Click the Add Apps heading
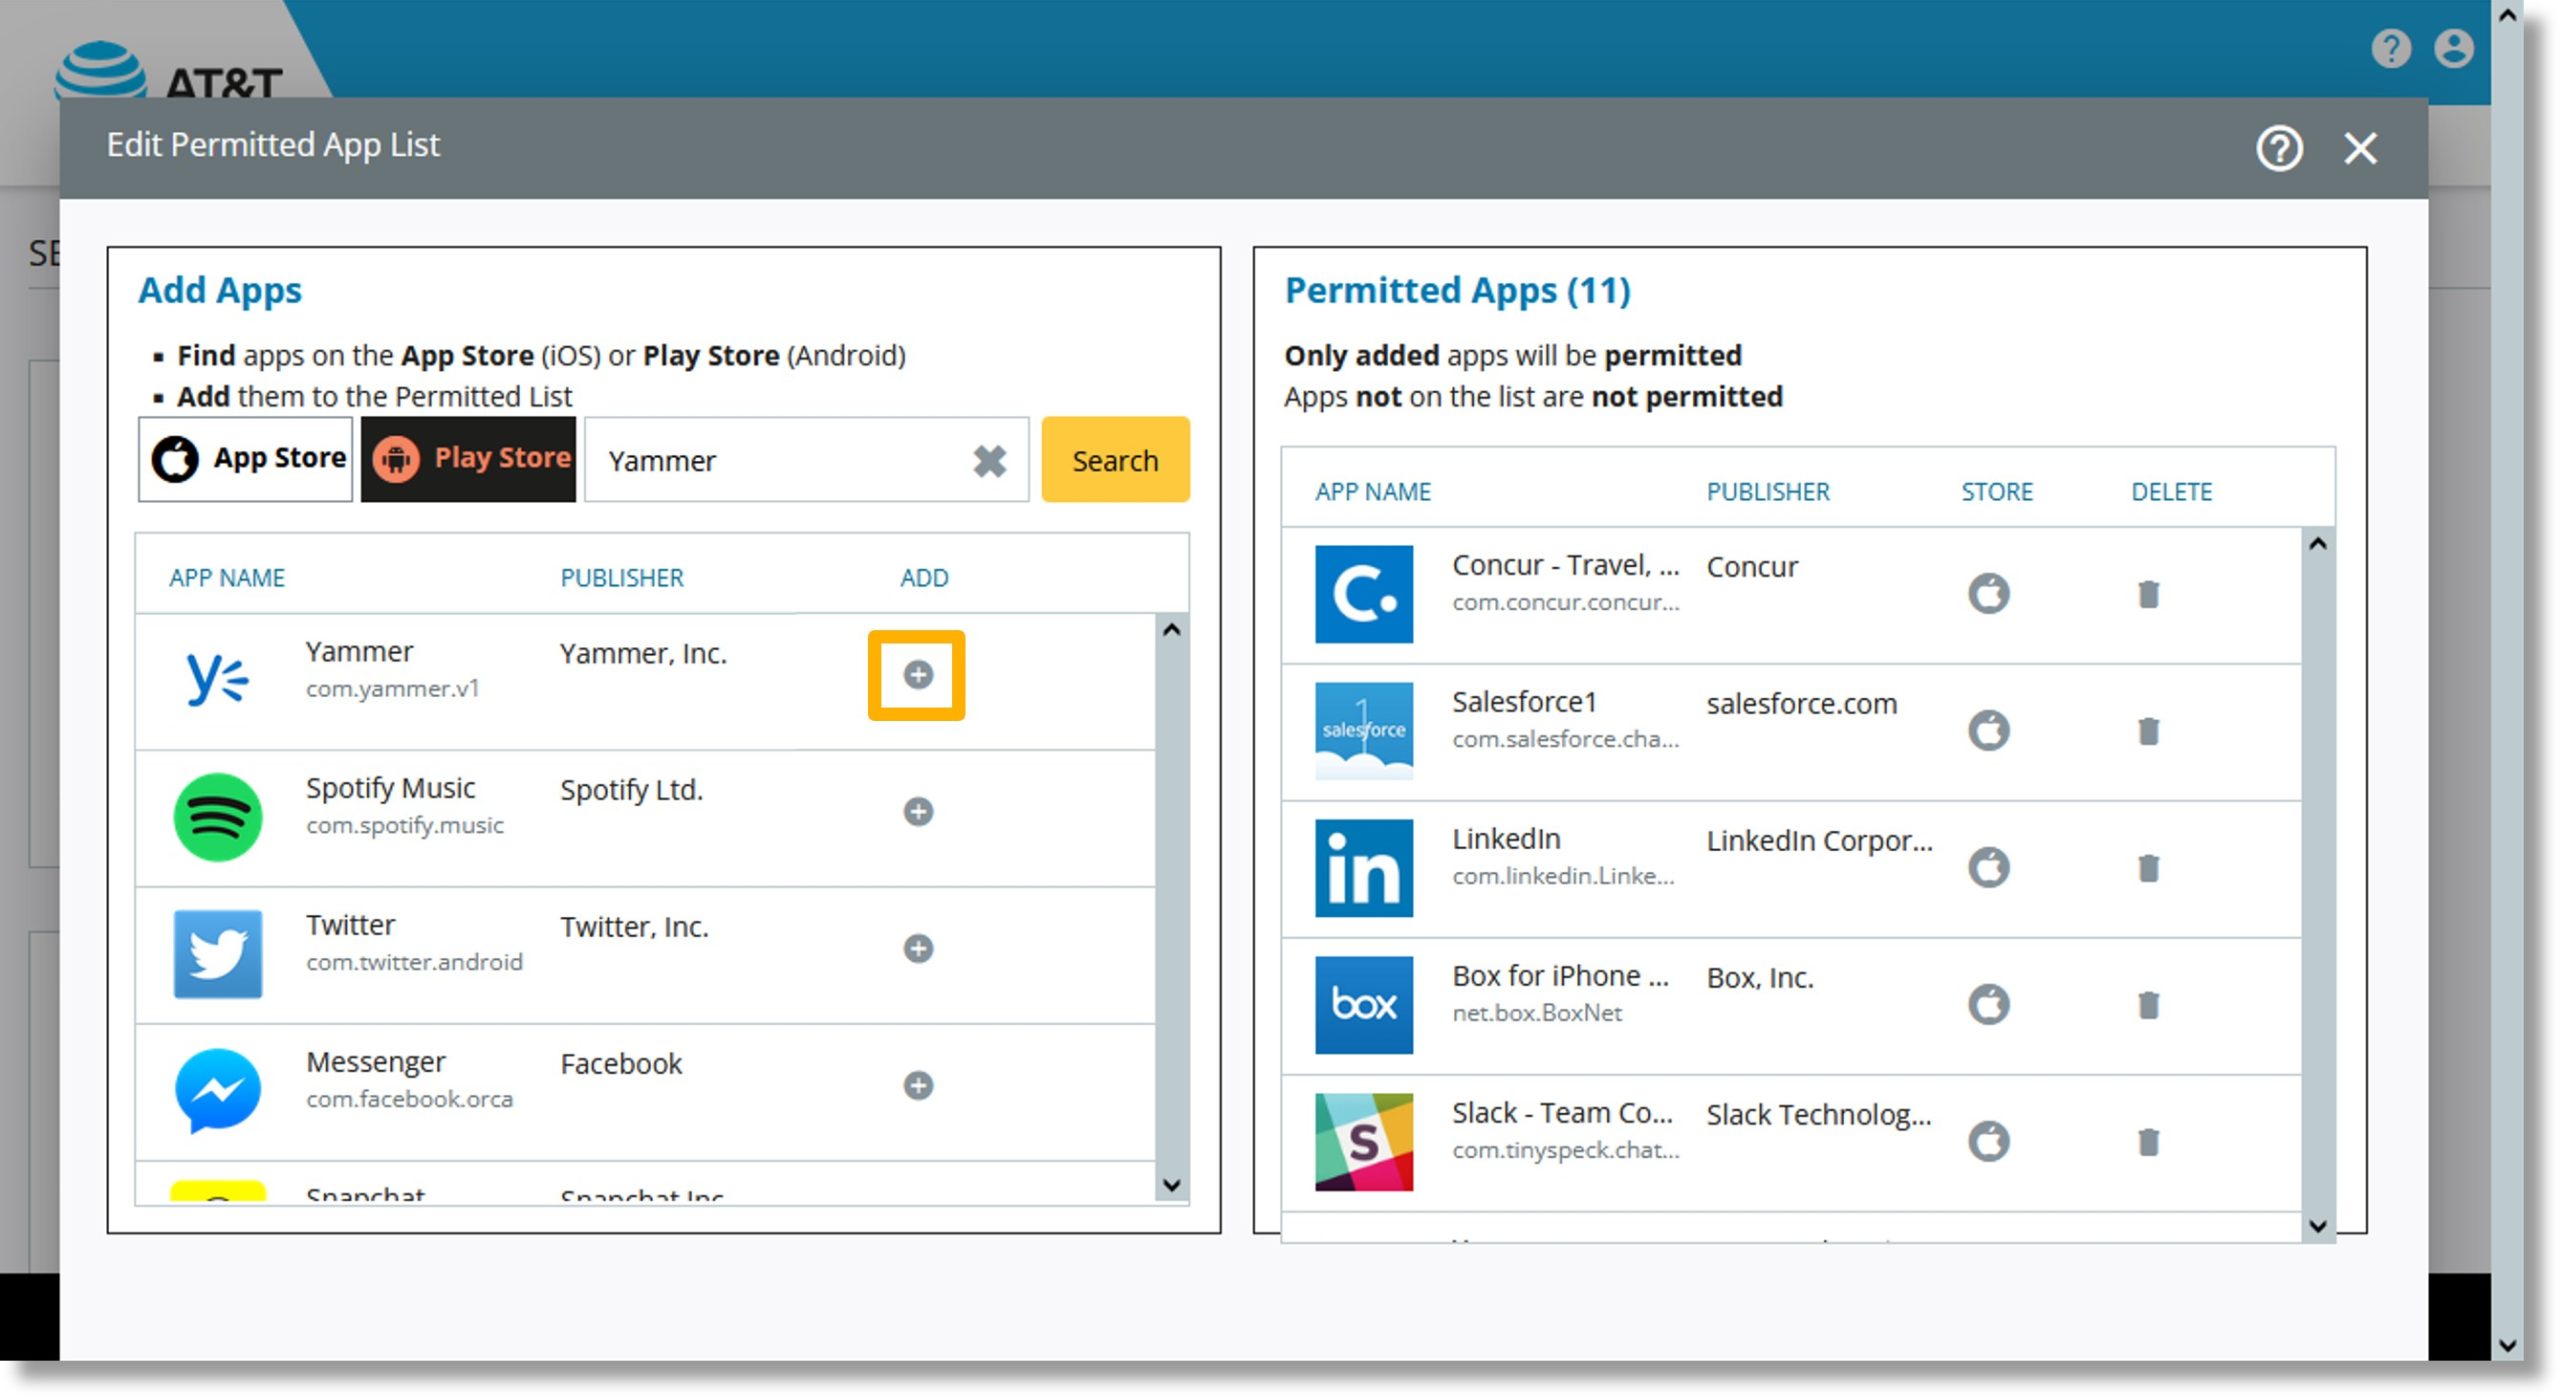Screen dimensions: 2560x1397 pos(220,291)
